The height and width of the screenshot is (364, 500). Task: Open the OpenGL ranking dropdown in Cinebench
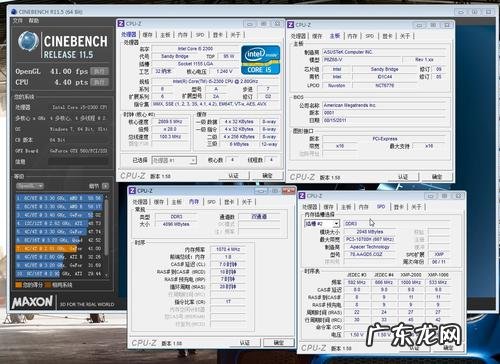(x=30, y=186)
